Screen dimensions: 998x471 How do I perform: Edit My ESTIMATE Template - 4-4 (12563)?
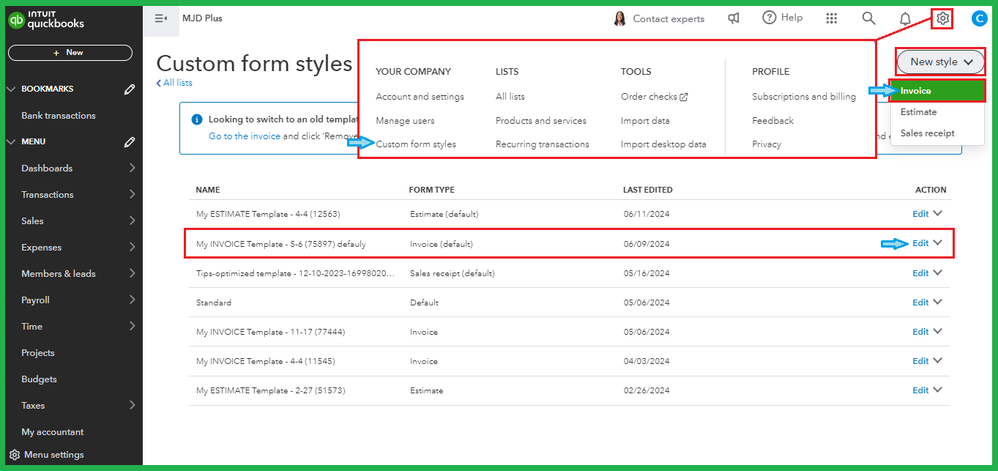click(920, 214)
